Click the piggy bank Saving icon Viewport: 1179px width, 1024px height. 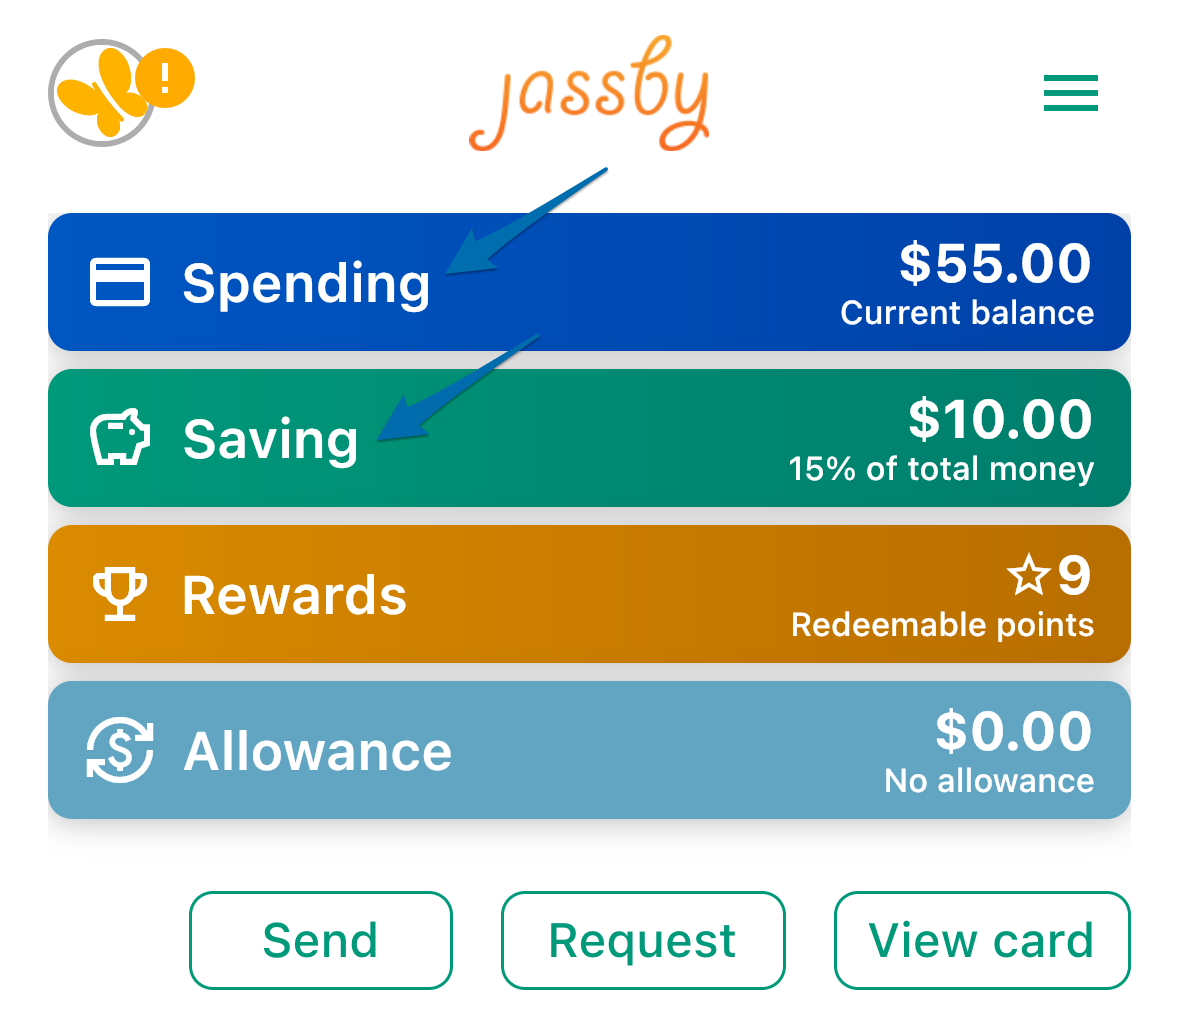pos(120,438)
